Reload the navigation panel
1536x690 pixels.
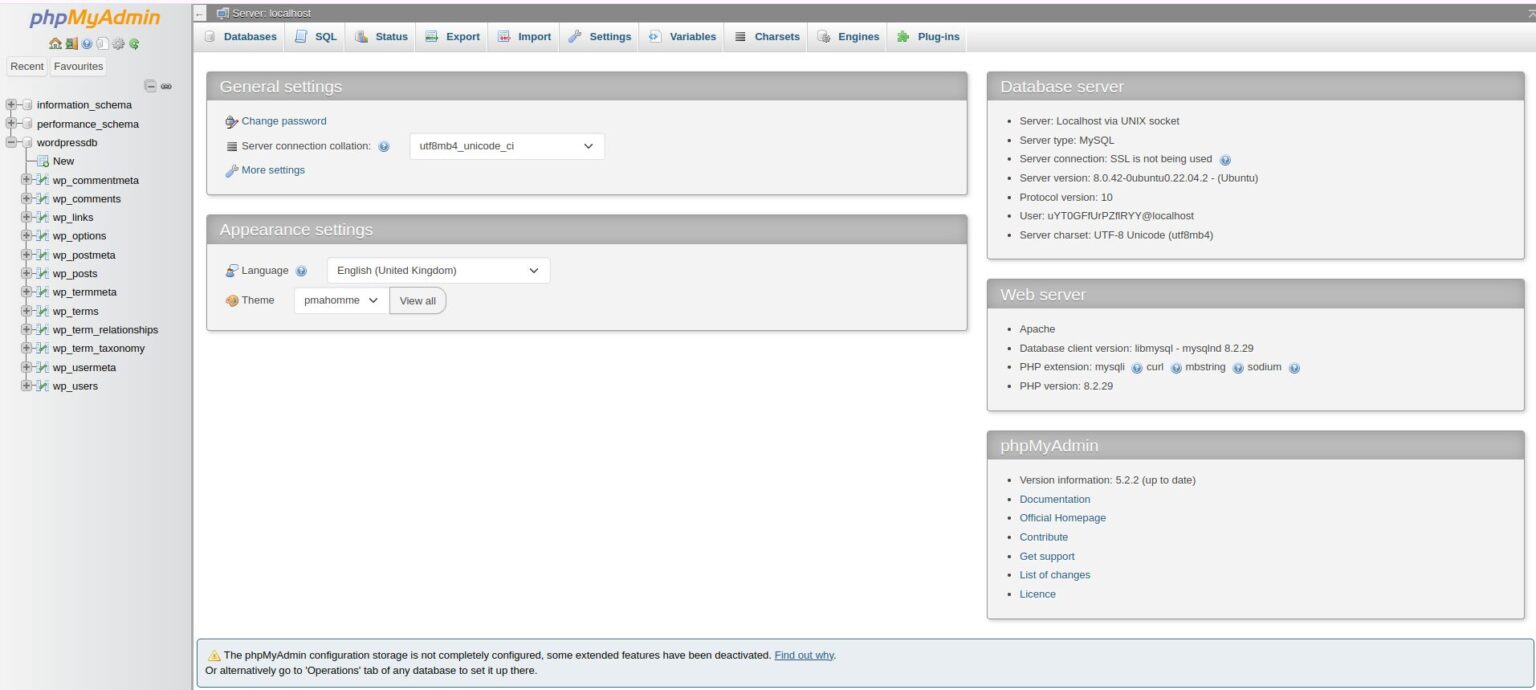135,43
